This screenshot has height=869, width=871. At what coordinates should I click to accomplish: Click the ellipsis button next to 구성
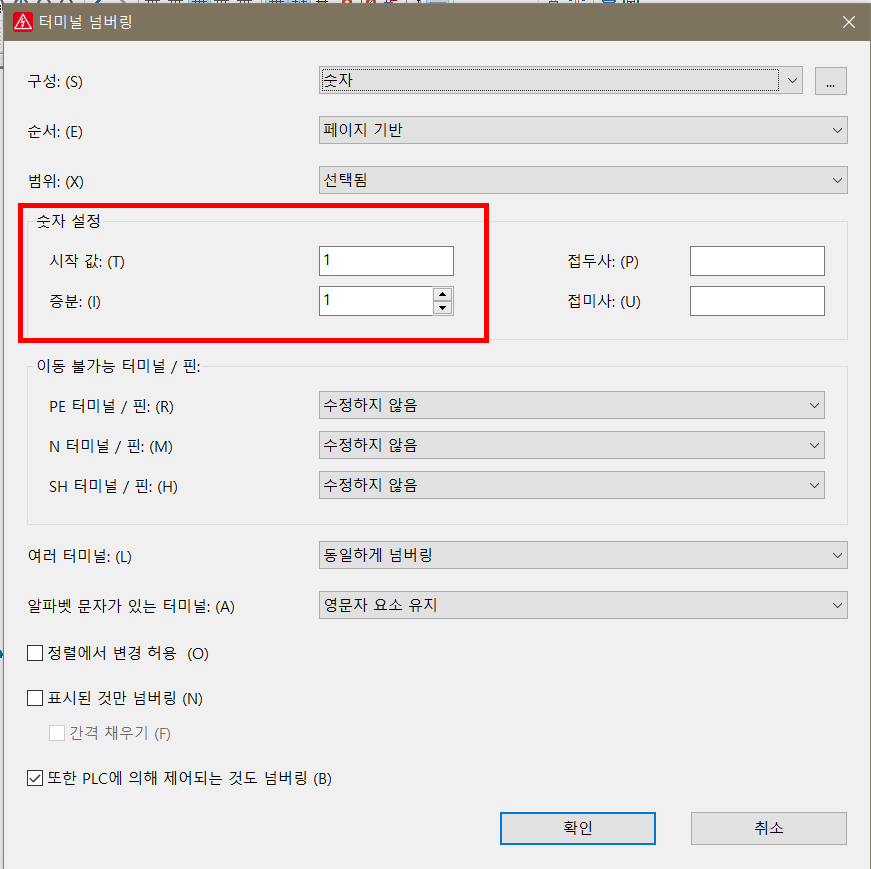coord(830,81)
